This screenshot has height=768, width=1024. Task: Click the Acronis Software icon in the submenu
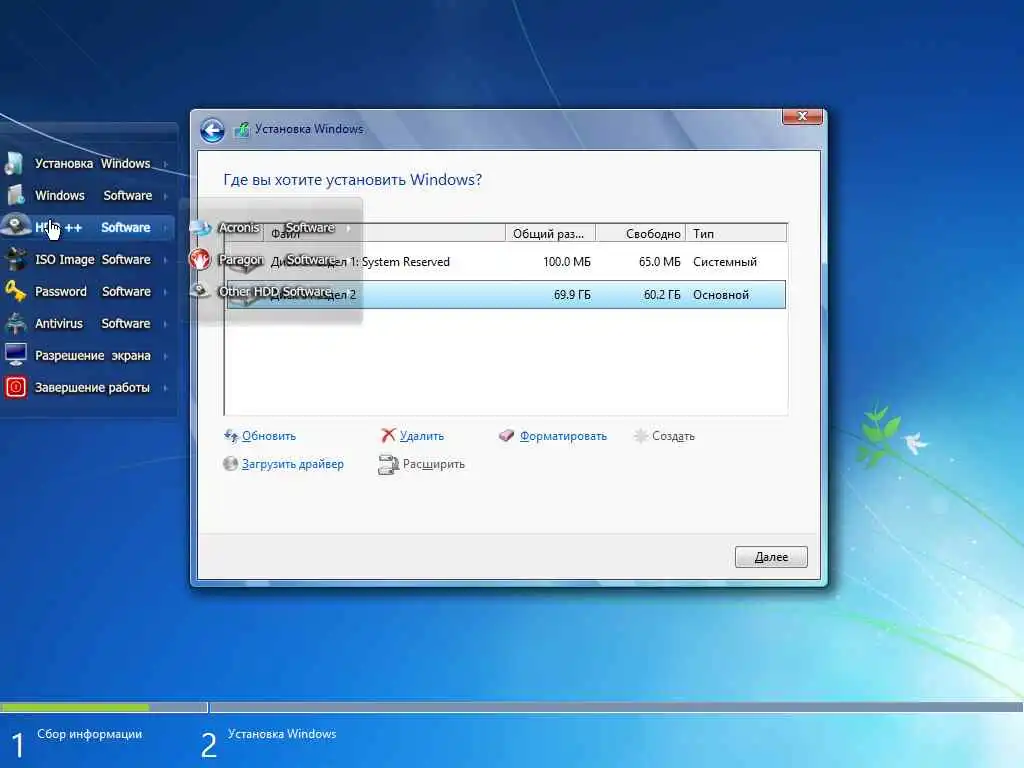(x=200, y=228)
